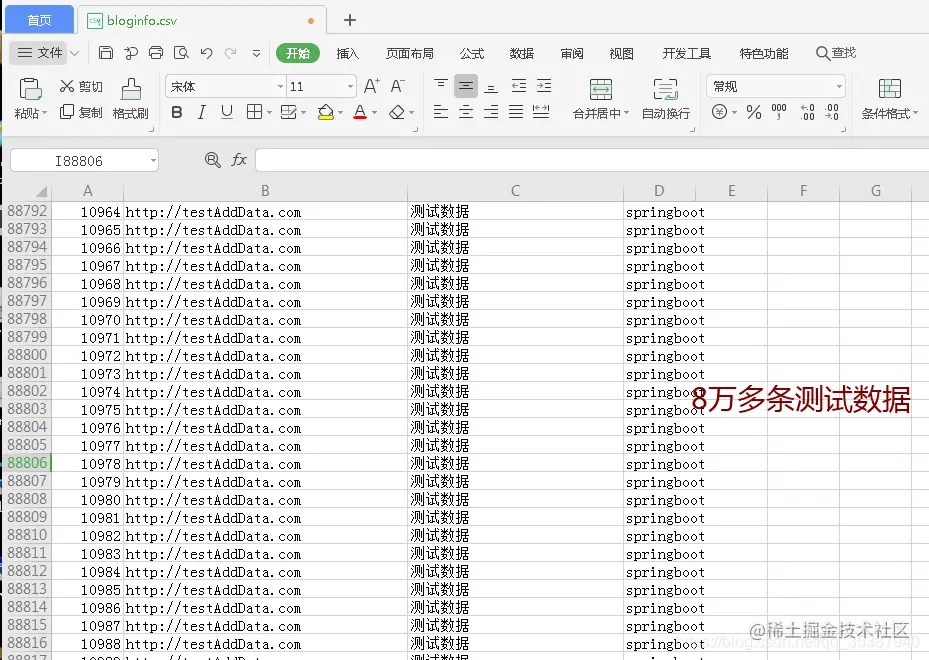This screenshot has width=929, height=660.
Task: Align text left horizontally
Action: 440,111
